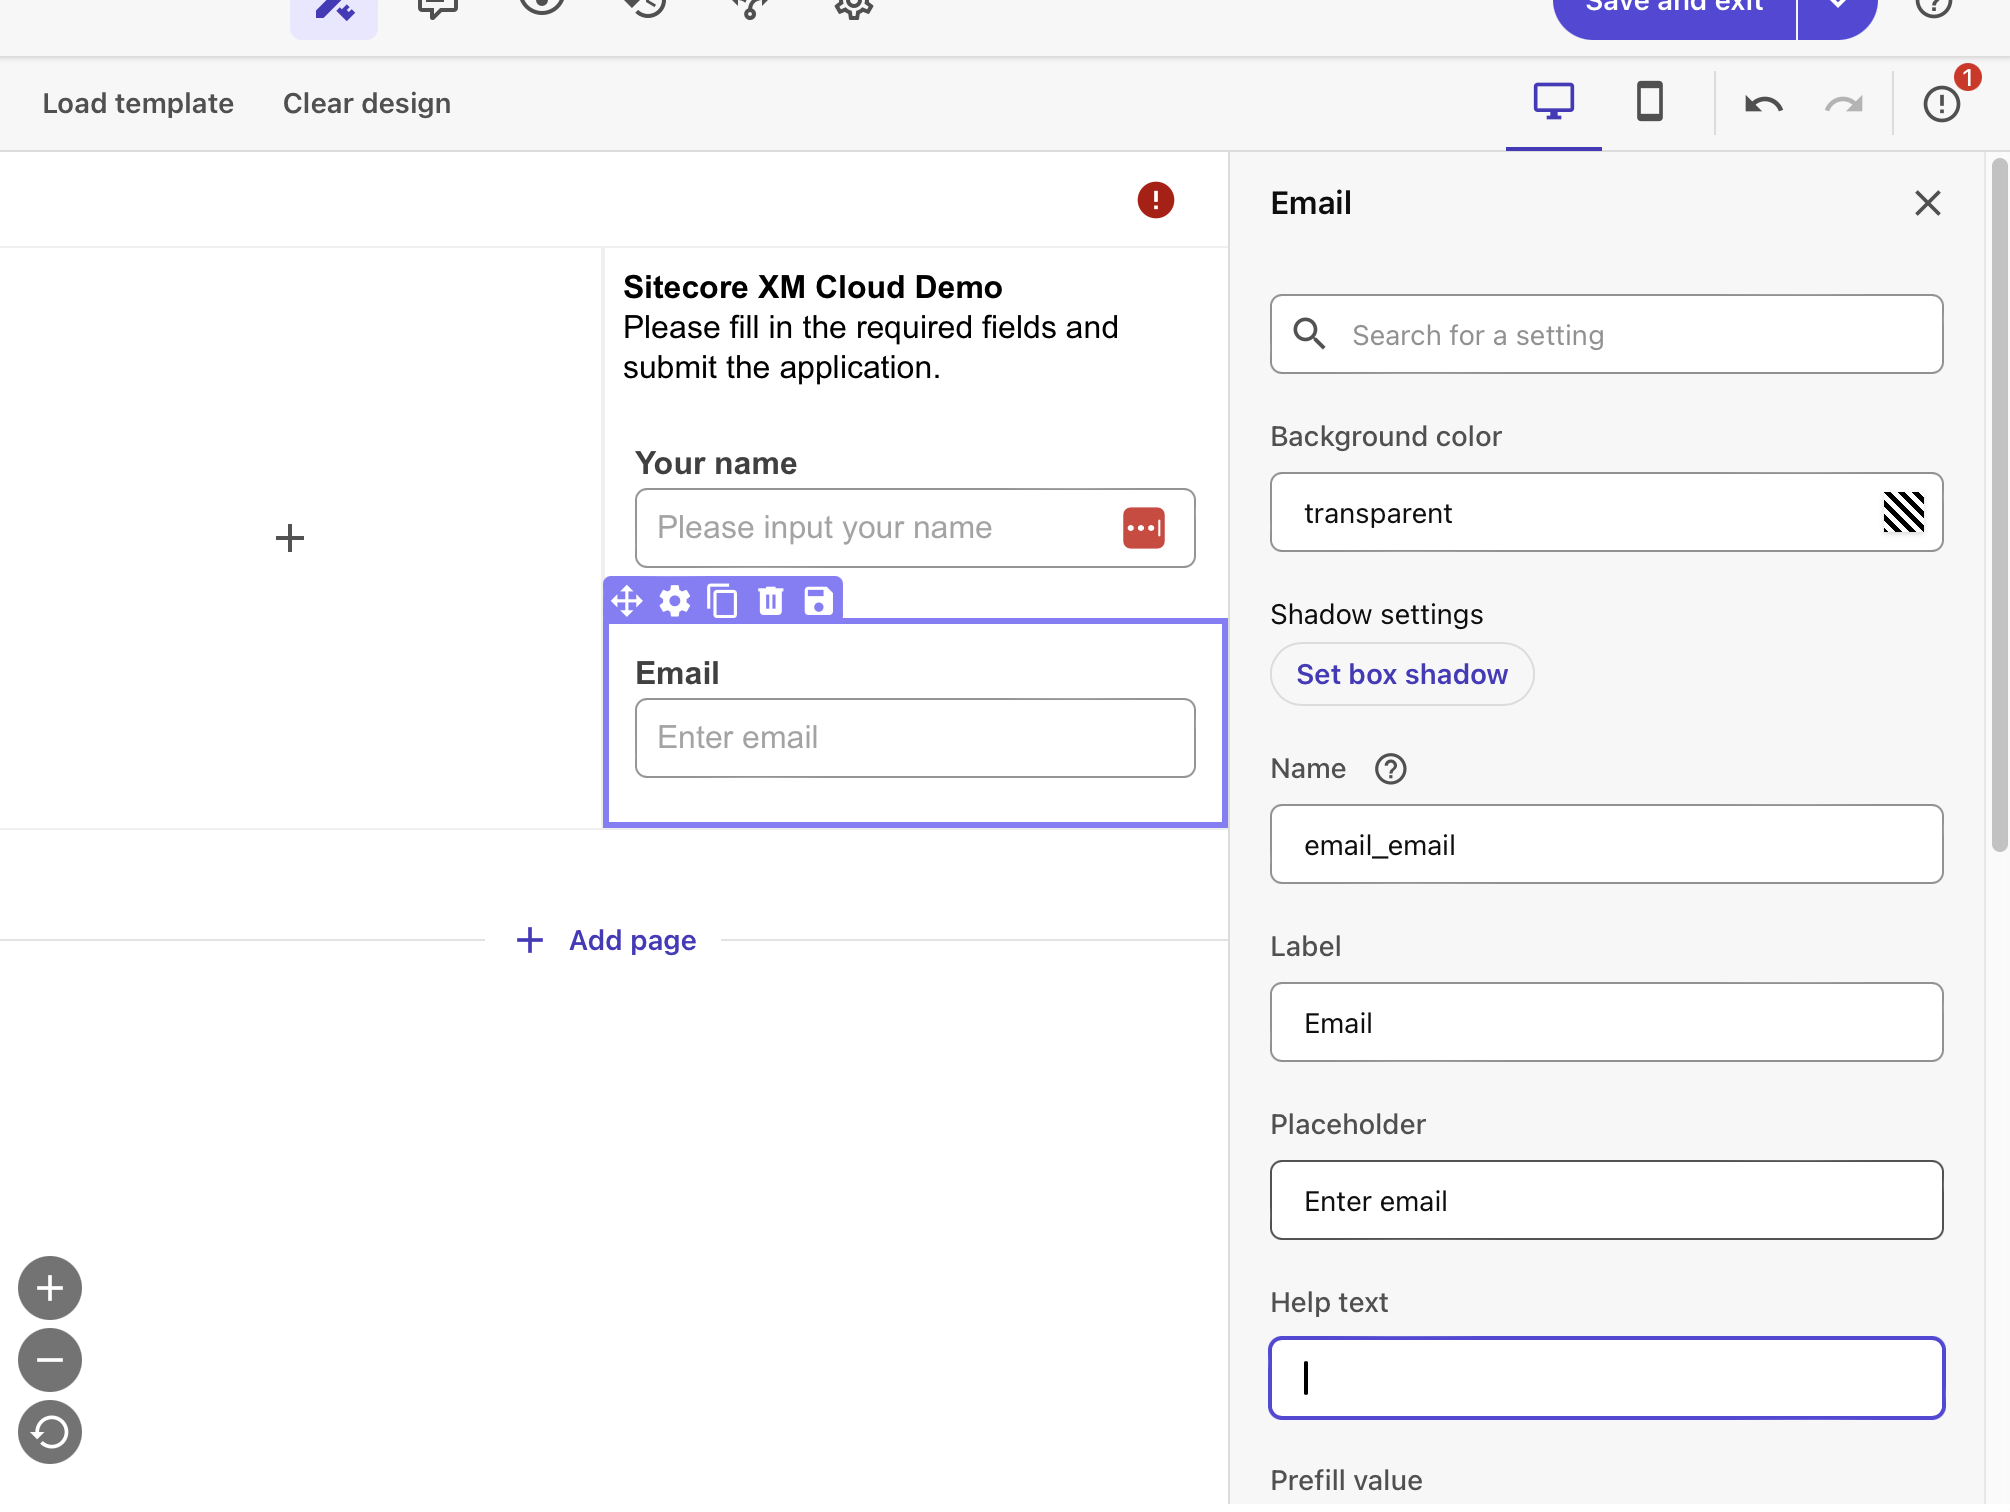2010x1512 pixels.
Task: Select the 'Please fill in the required fields' paragraph
Action: tap(870, 347)
